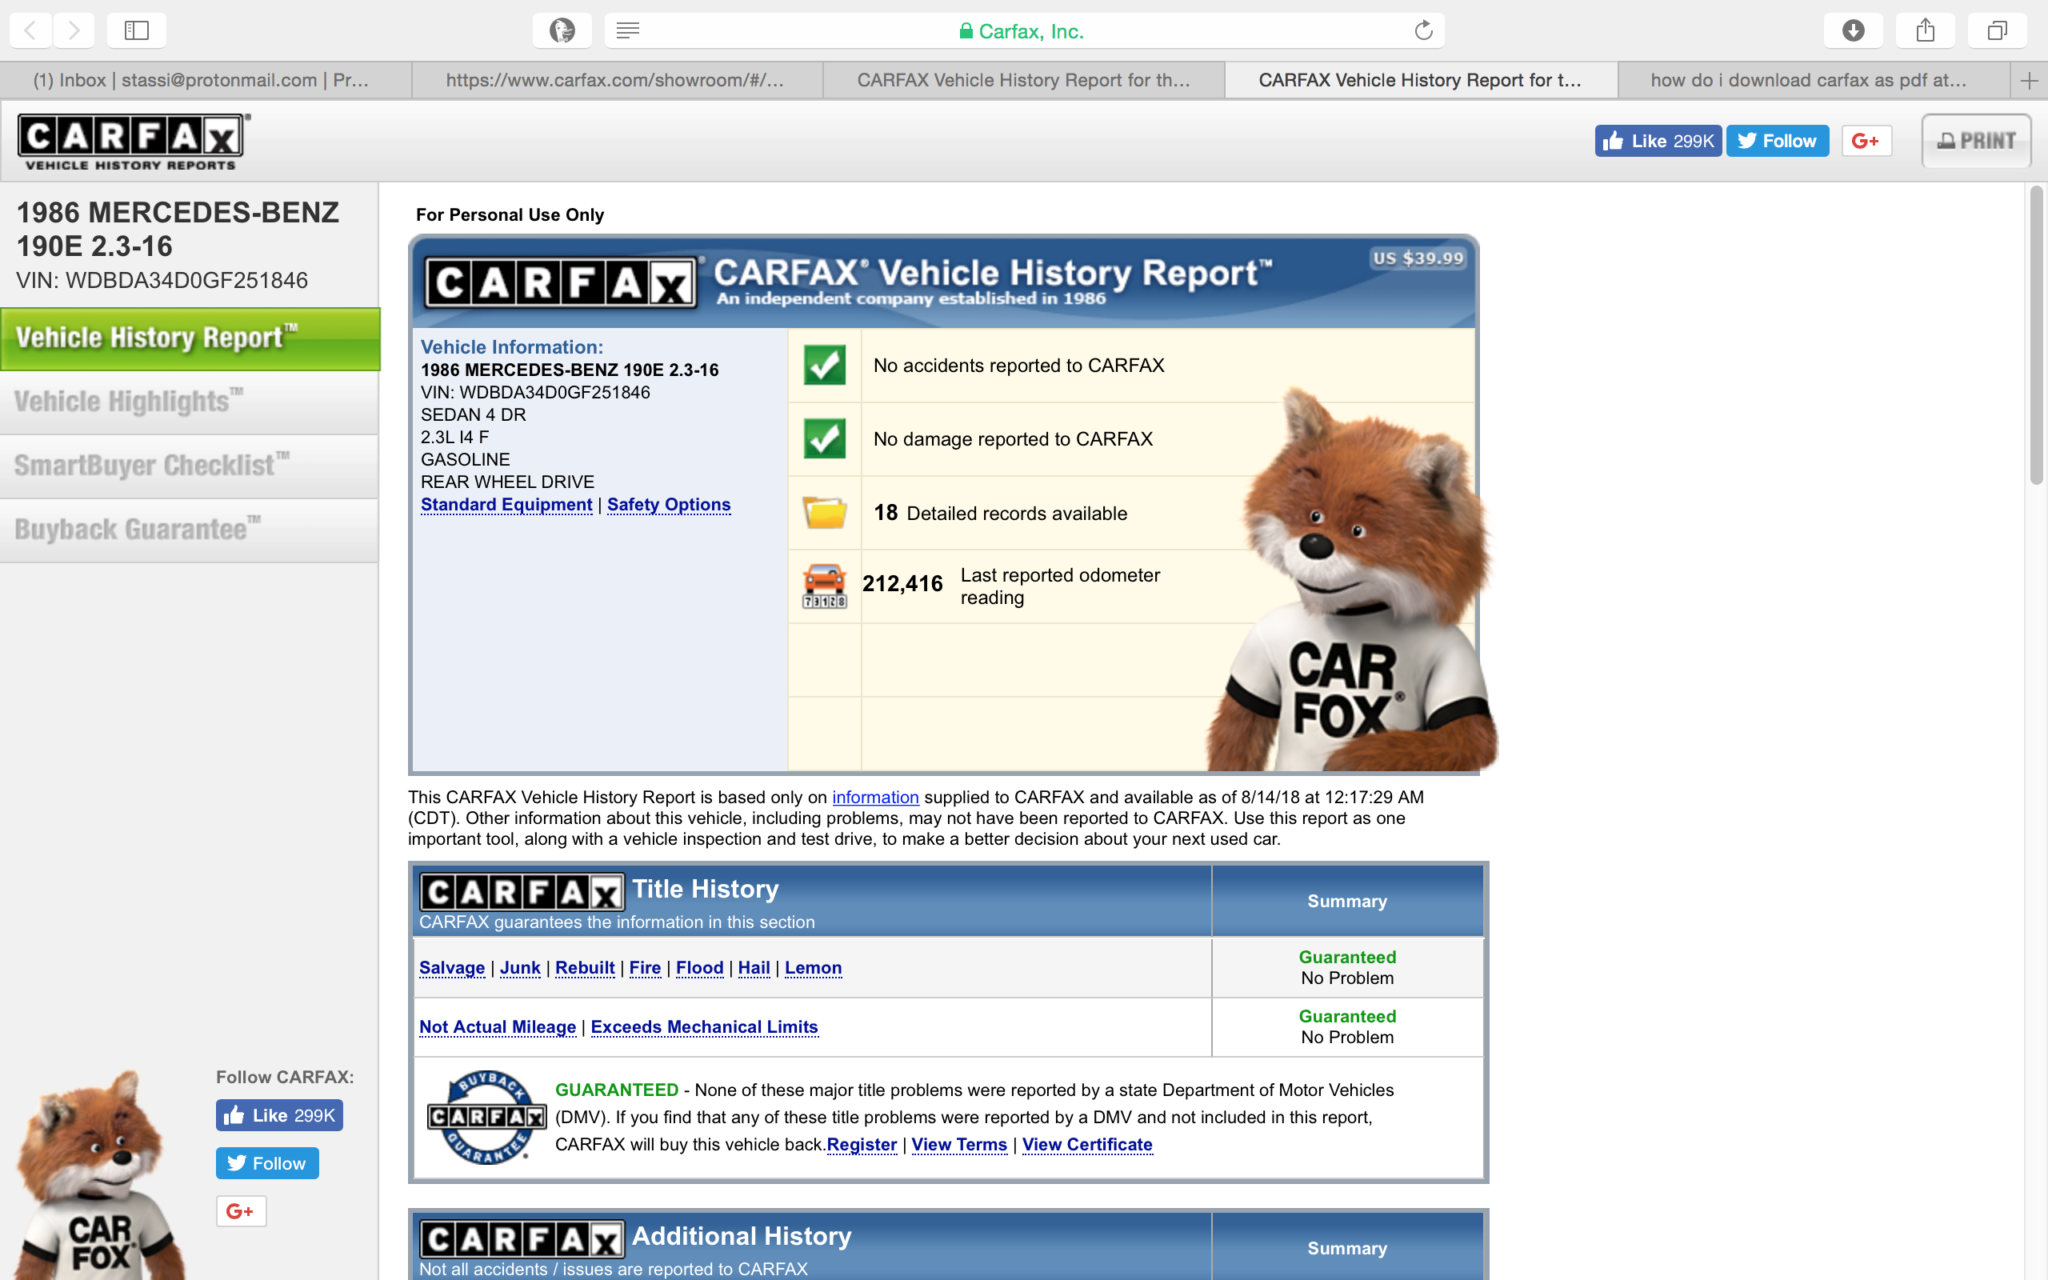The width and height of the screenshot is (2048, 1280).
Task: Show the Safari sidebar
Action: coord(136,30)
